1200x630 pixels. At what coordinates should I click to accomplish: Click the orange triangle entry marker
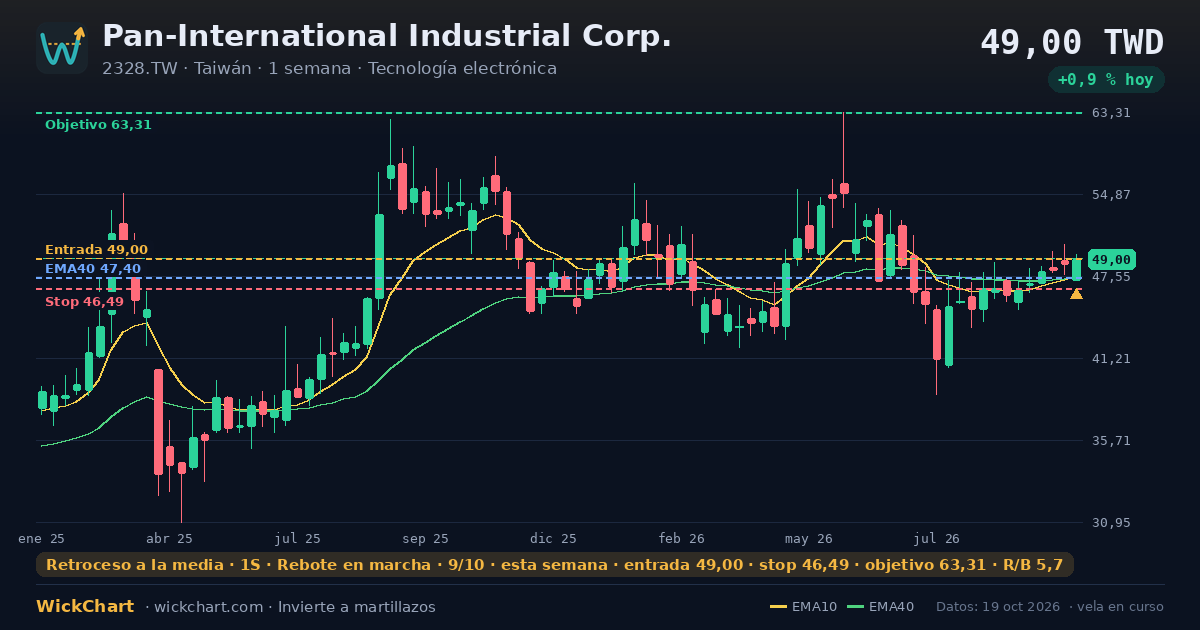[1076, 293]
